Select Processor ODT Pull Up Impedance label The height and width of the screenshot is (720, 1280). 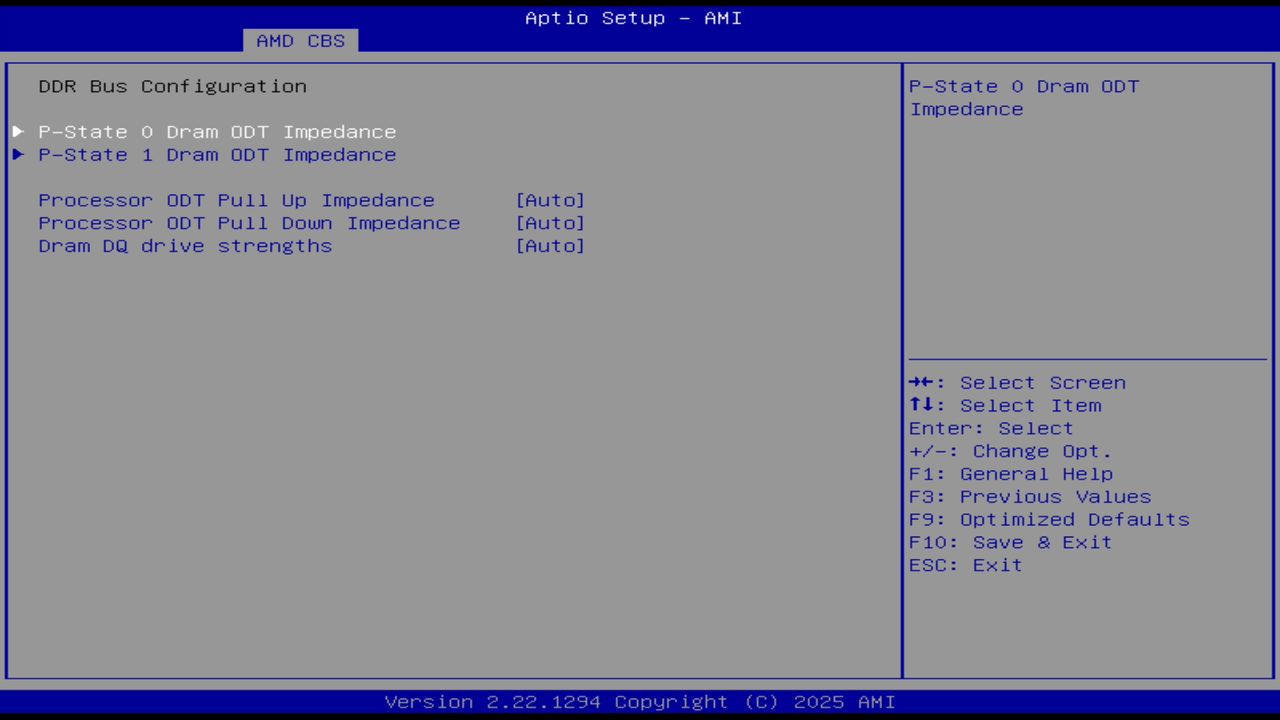point(237,200)
